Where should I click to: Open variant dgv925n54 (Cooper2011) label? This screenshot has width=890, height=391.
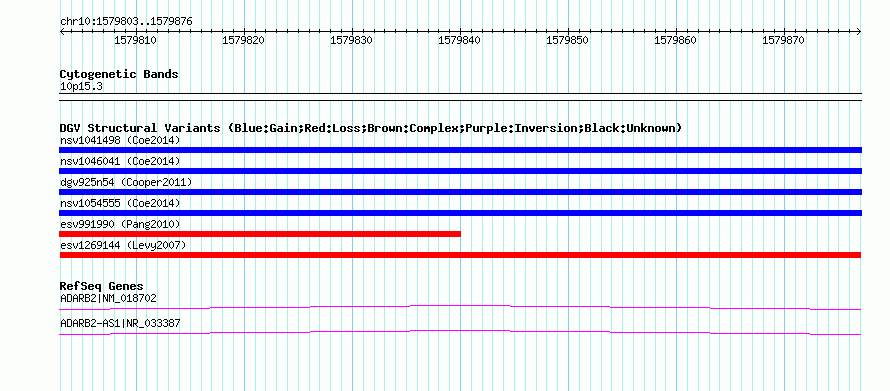tap(126, 182)
